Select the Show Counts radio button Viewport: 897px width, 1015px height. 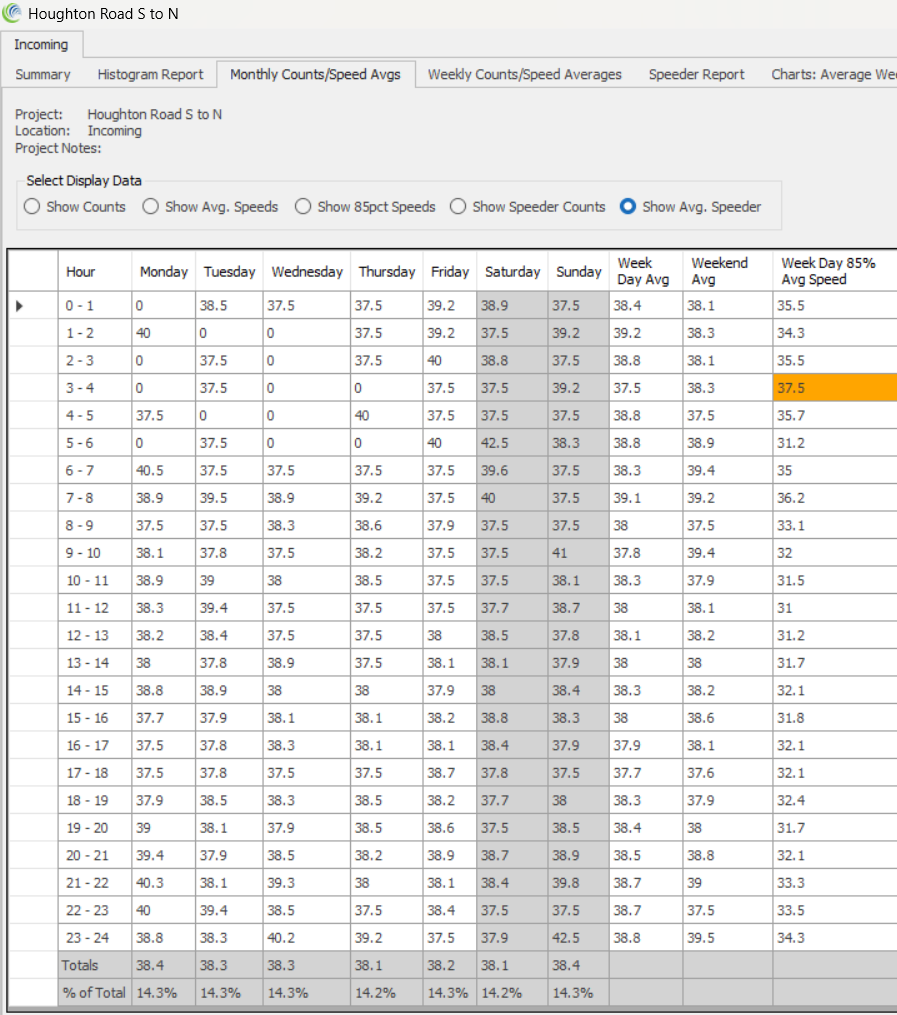click(x=32, y=207)
